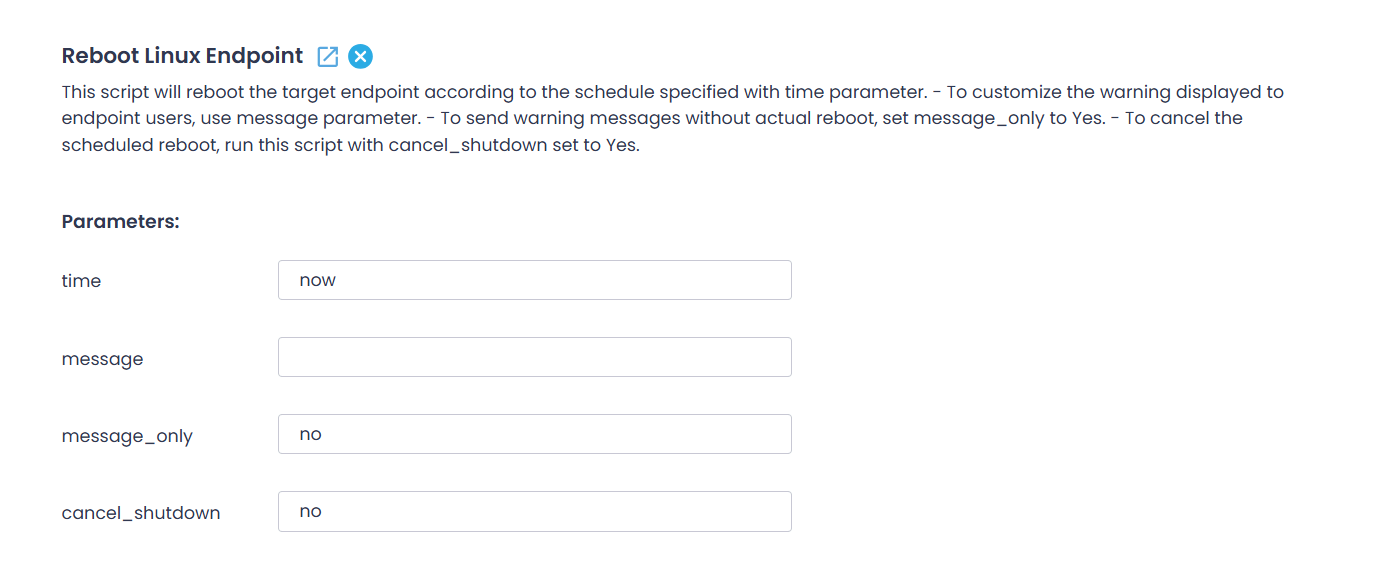Click the time parameter label
Viewport: 1374px width, 585px height.
pos(82,281)
